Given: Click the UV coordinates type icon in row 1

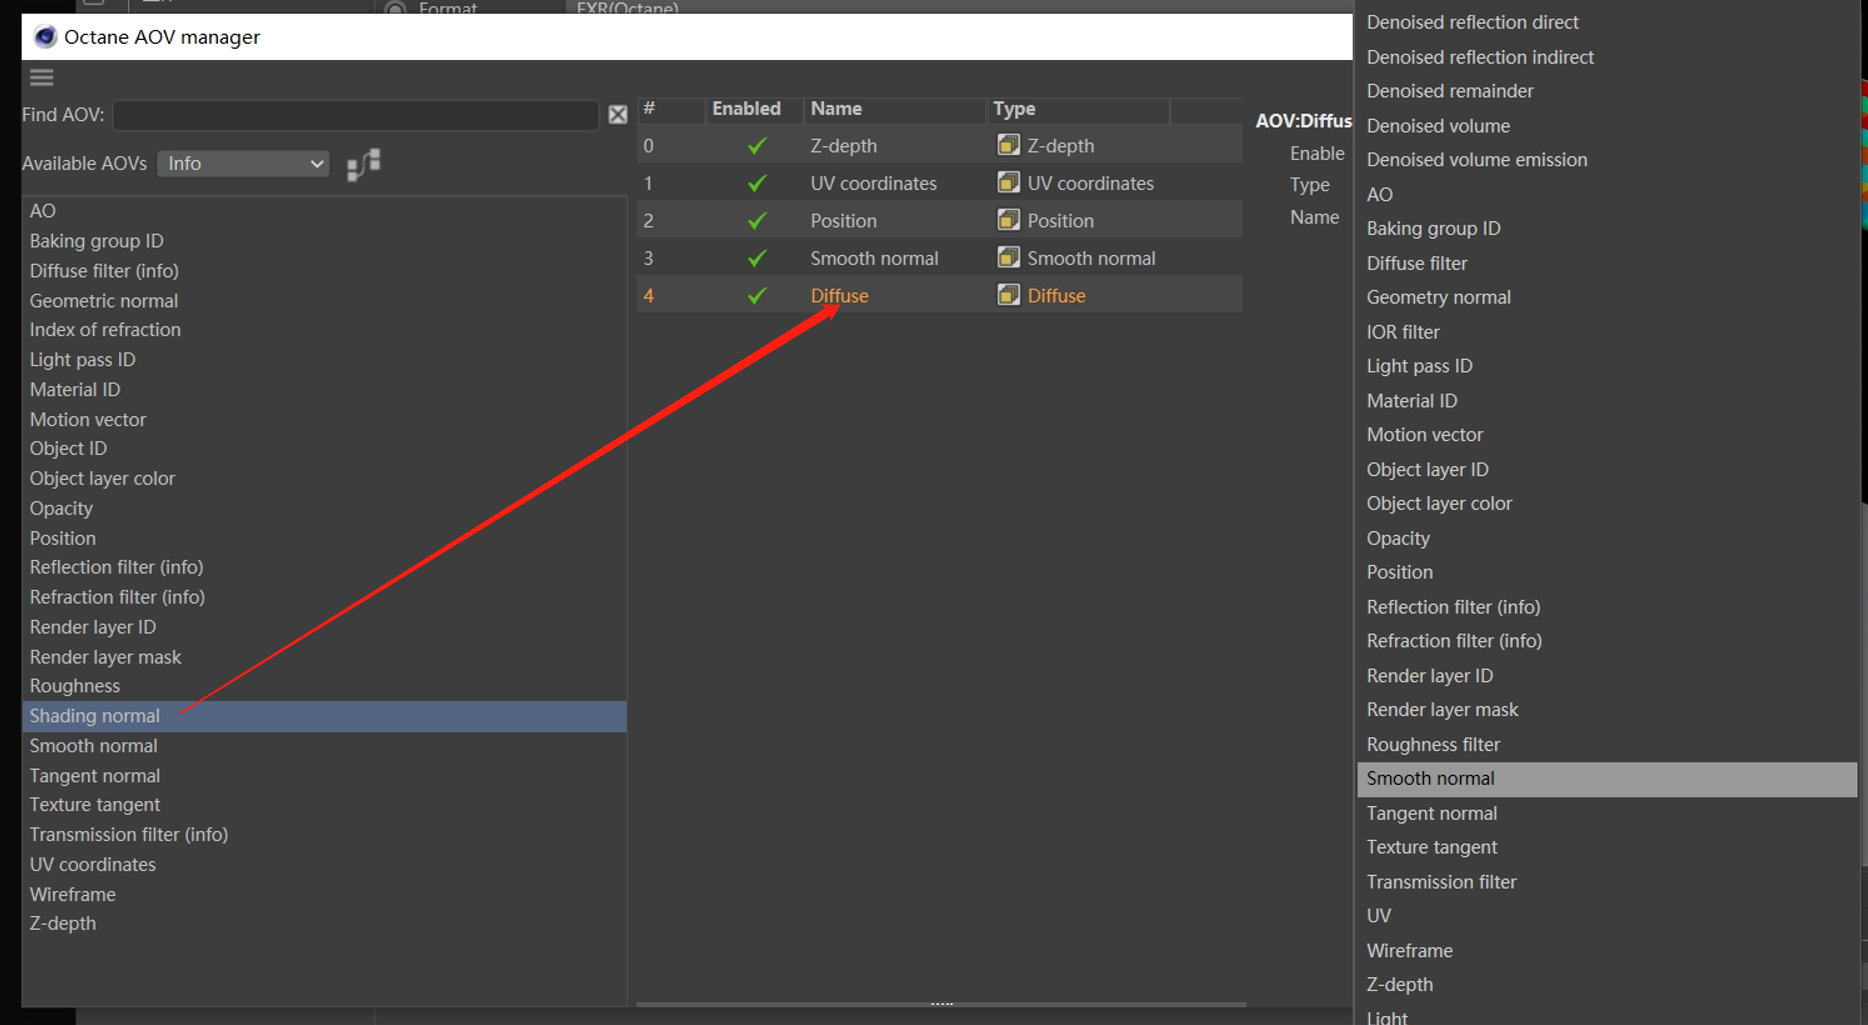Looking at the screenshot, I should [1008, 183].
